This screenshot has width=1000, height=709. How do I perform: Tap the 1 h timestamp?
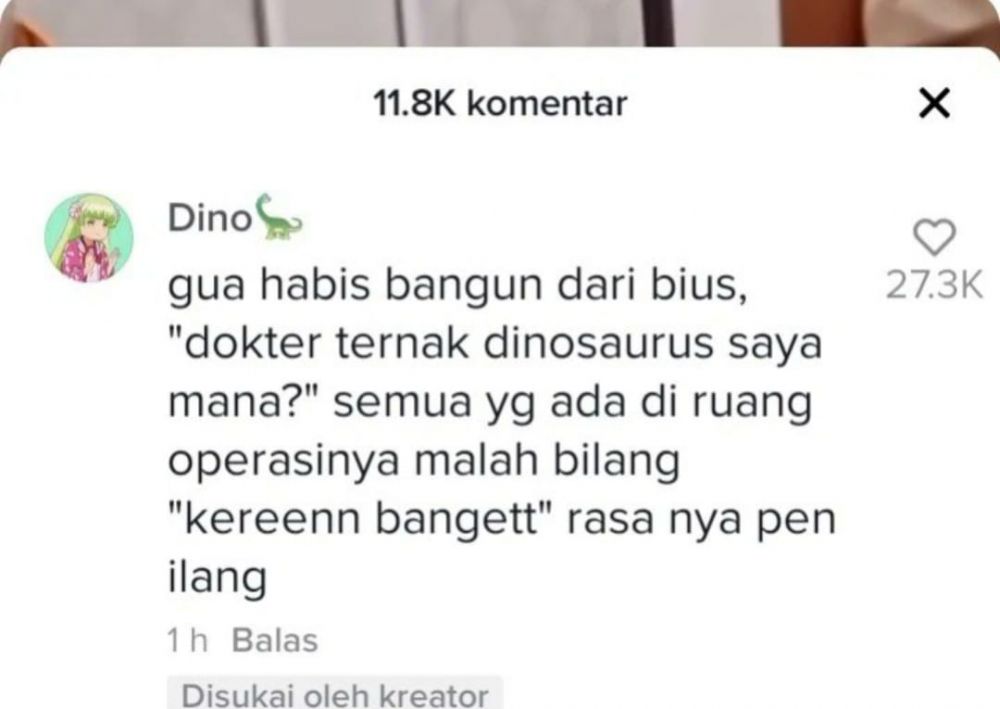pyautogui.click(x=188, y=640)
